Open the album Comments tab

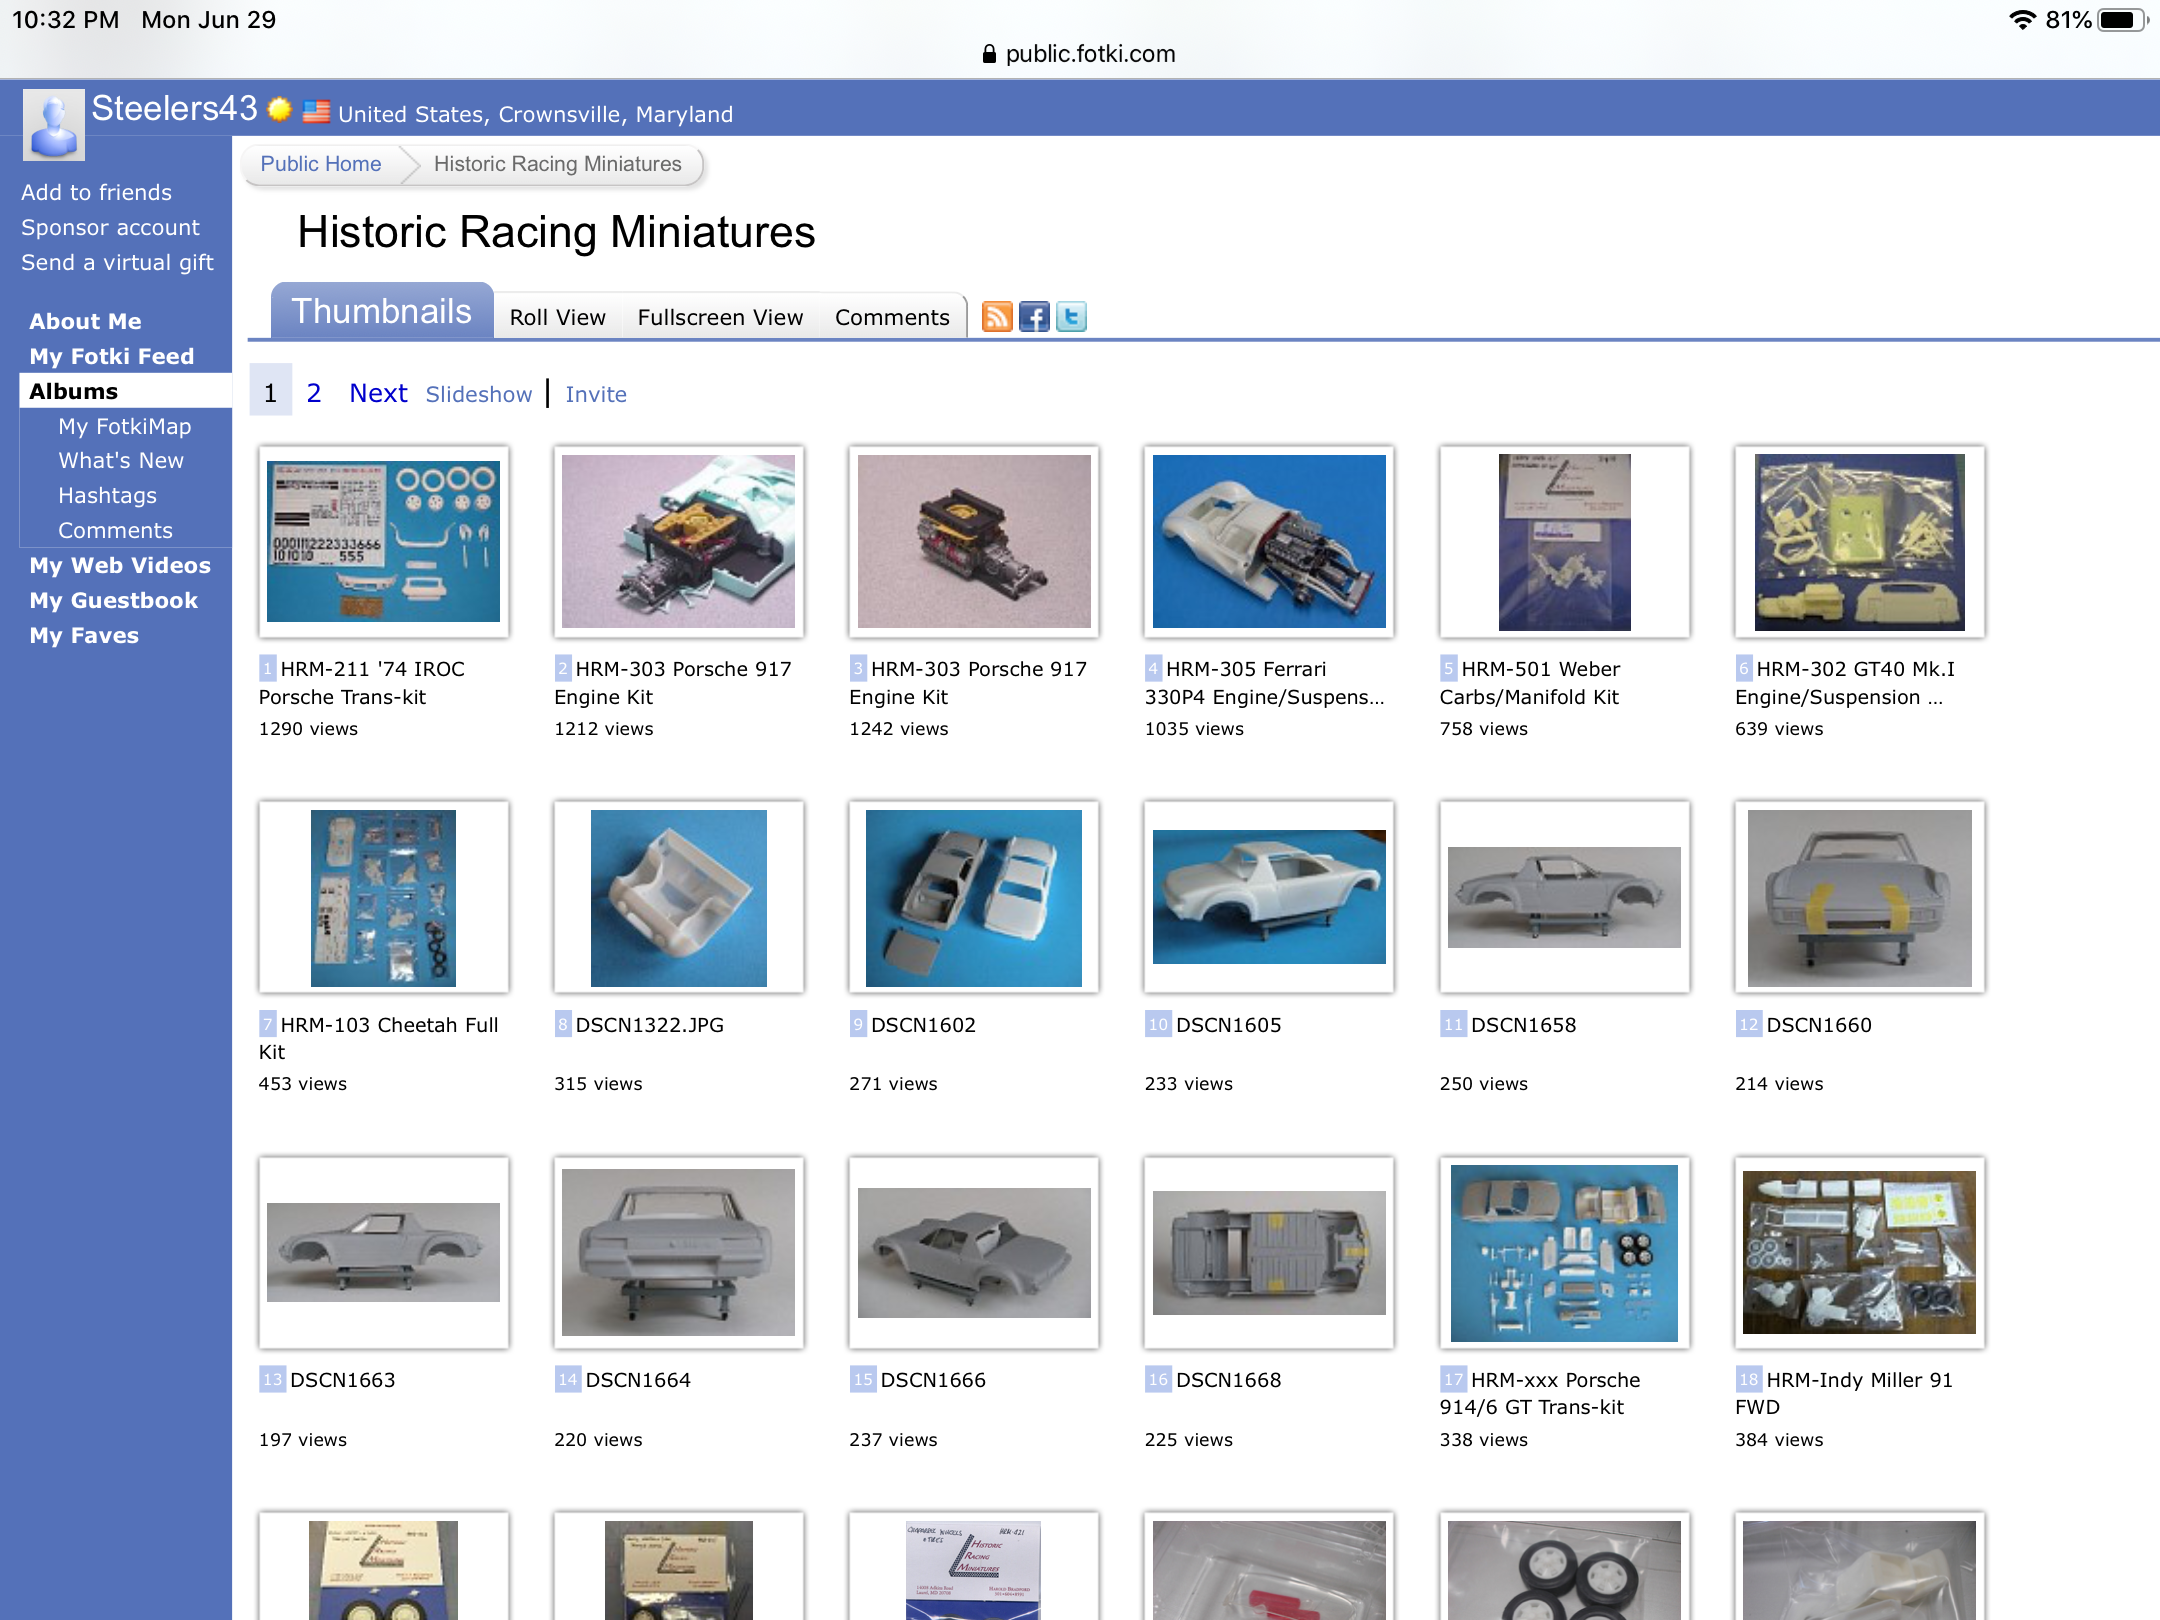coord(892,317)
